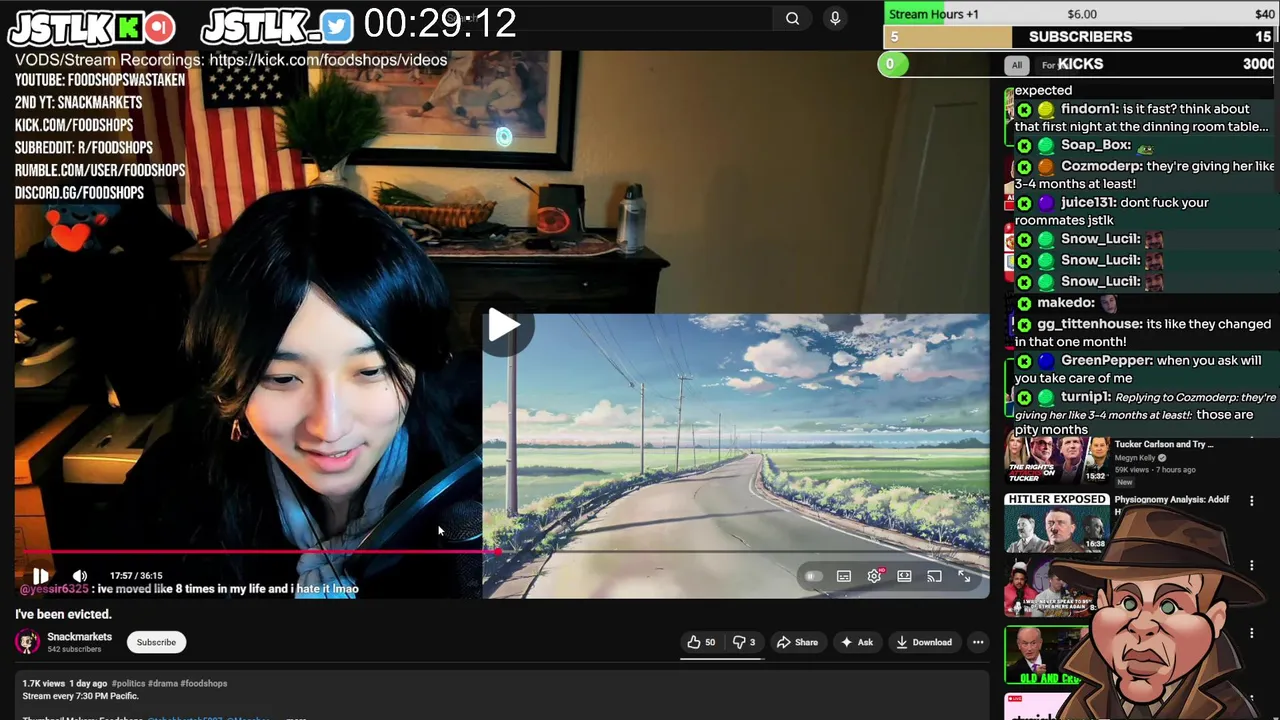The width and height of the screenshot is (1280, 720).
Task: Open the Share dialog
Action: click(x=797, y=642)
